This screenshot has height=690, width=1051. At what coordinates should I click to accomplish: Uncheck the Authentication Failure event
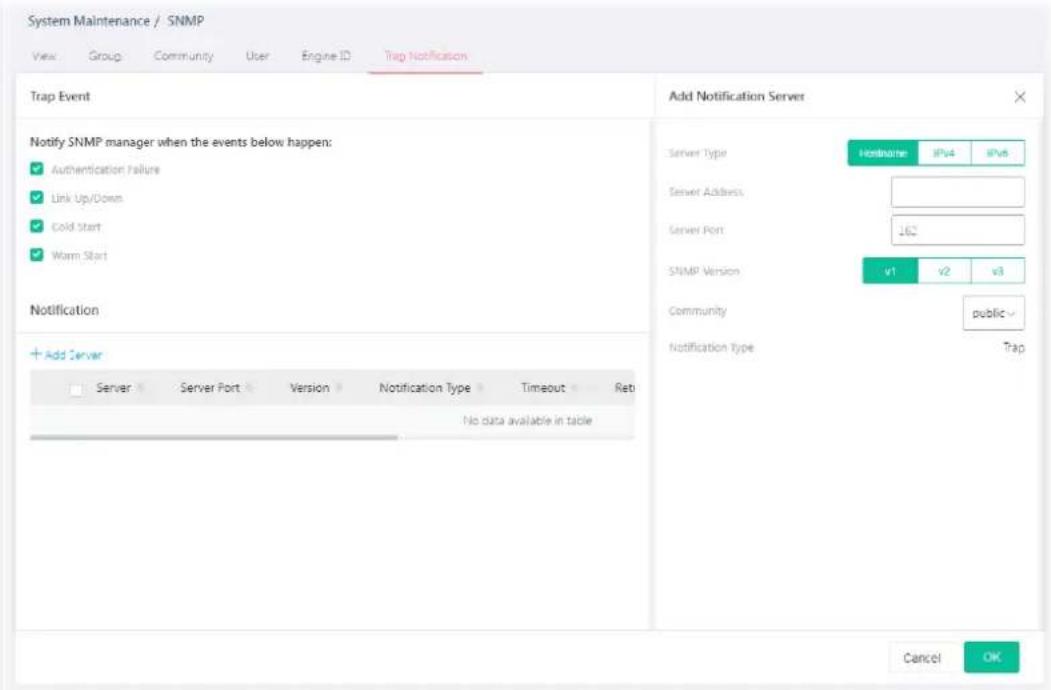tap(37, 169)
